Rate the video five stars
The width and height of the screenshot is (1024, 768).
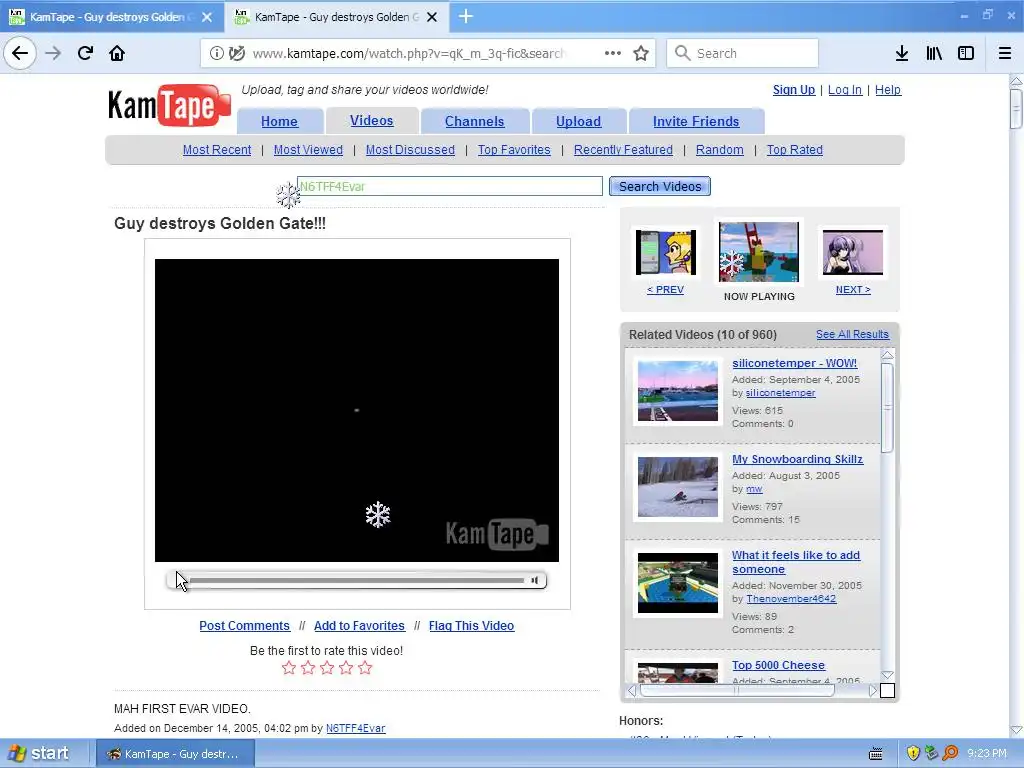365,667
